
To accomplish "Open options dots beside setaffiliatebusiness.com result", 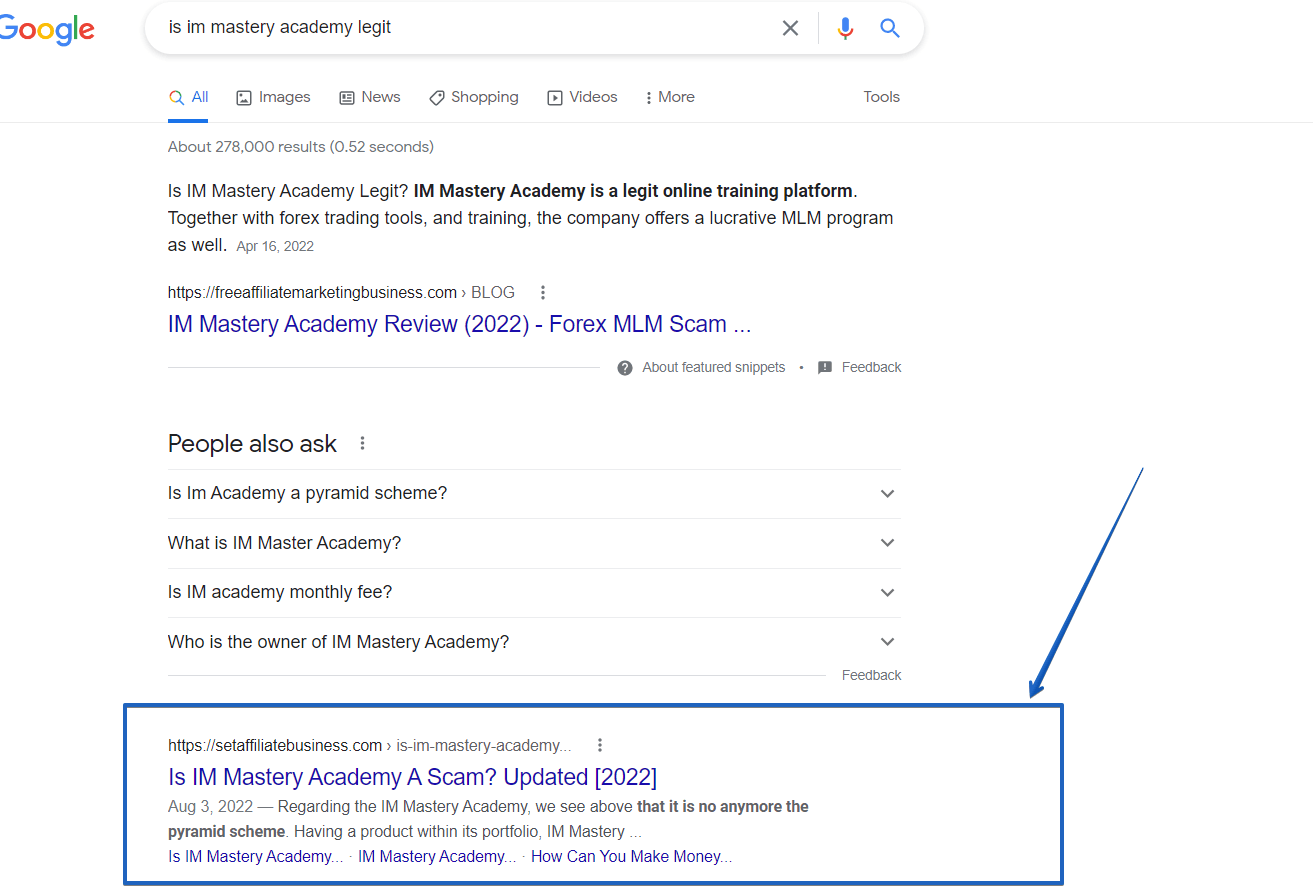I will point(600,745).
